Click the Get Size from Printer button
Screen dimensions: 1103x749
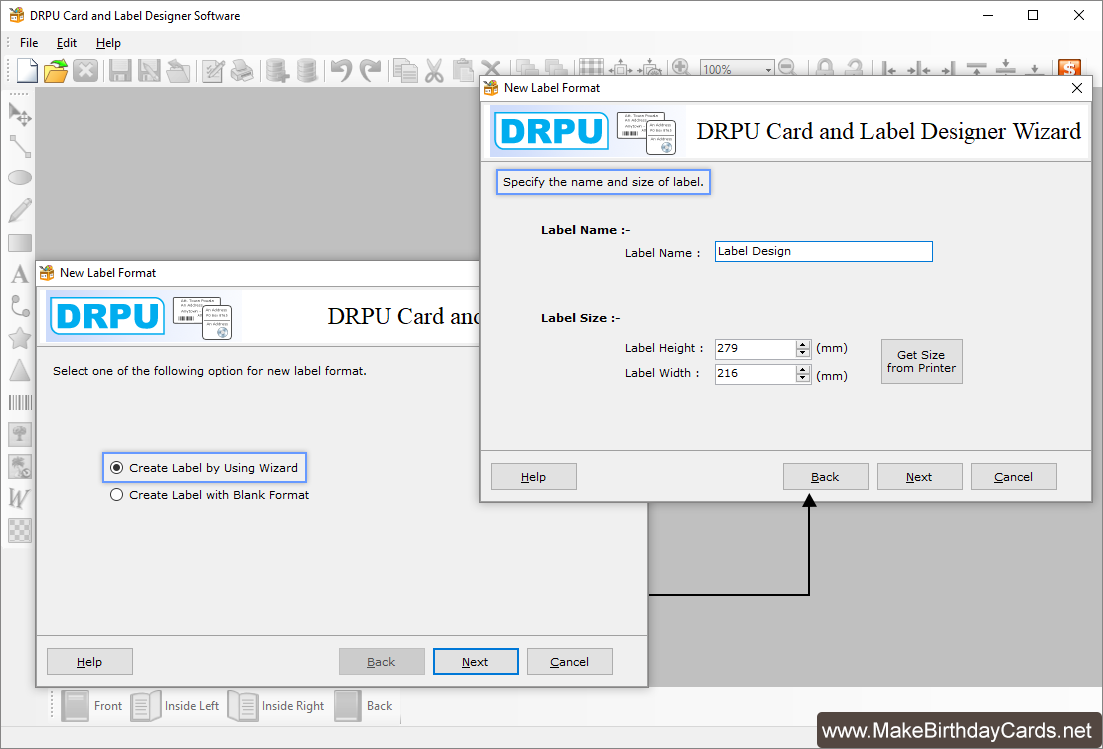[x=921, y=361]
